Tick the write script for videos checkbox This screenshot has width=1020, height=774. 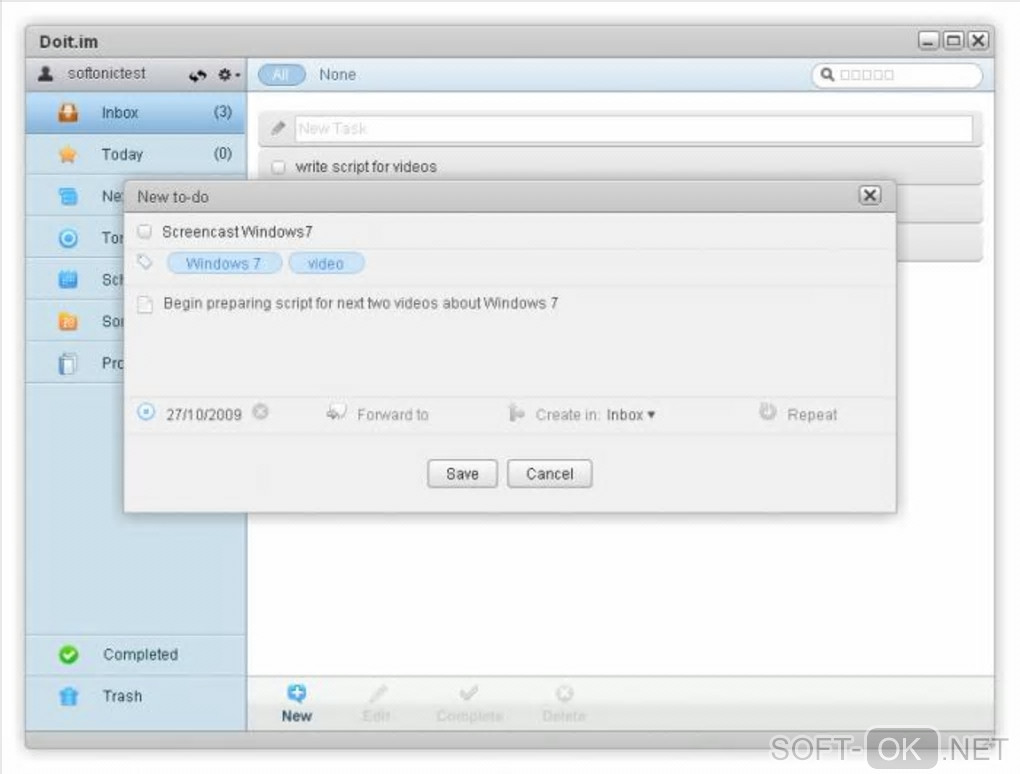[278, 167]
